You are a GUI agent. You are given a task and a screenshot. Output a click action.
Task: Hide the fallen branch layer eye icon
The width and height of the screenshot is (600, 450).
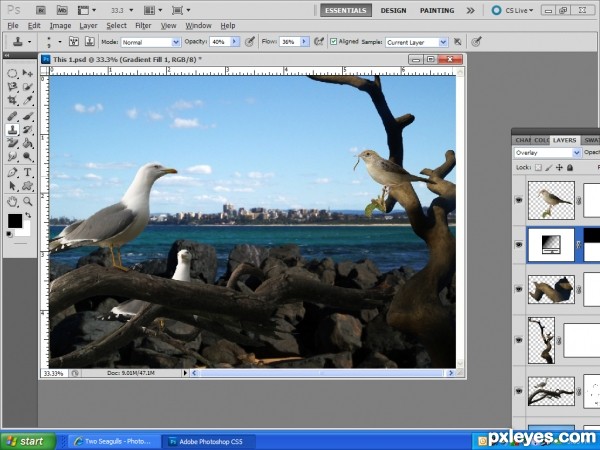coord(518,391)
